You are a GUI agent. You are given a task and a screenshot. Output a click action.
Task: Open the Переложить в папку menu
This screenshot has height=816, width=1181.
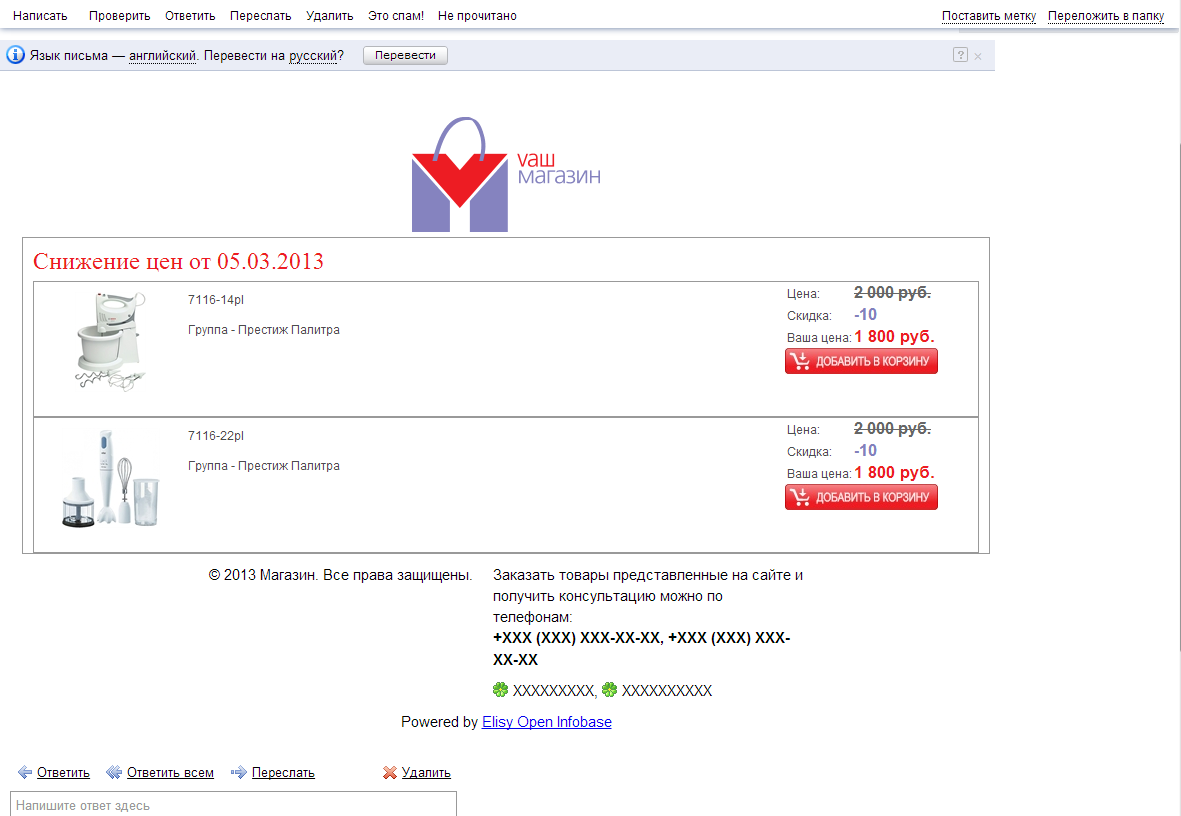1105,16
